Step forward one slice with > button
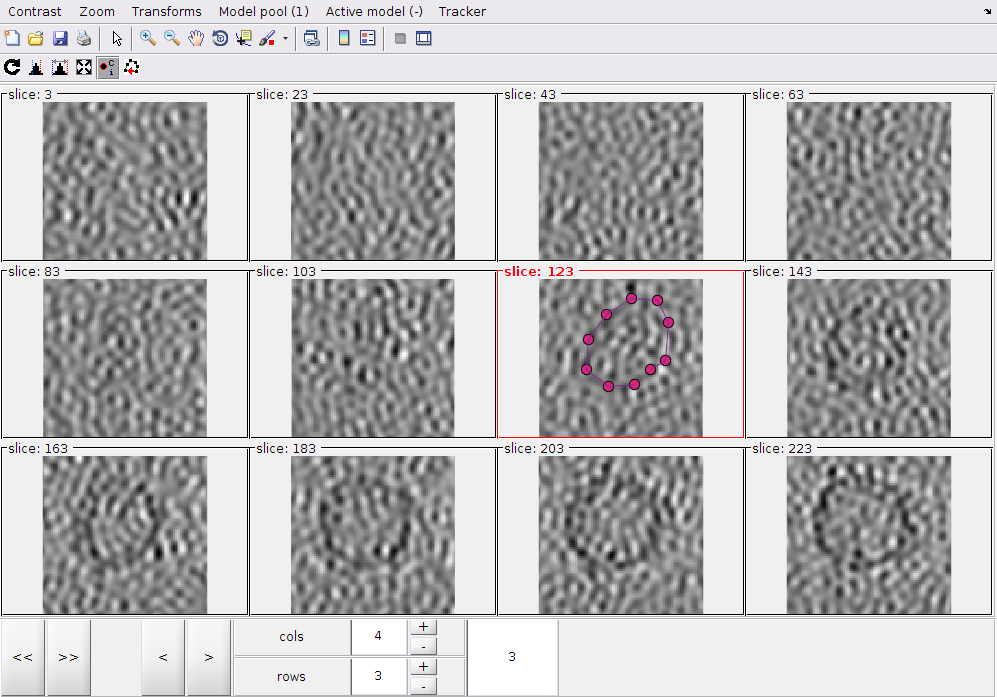 coord(209,658)
